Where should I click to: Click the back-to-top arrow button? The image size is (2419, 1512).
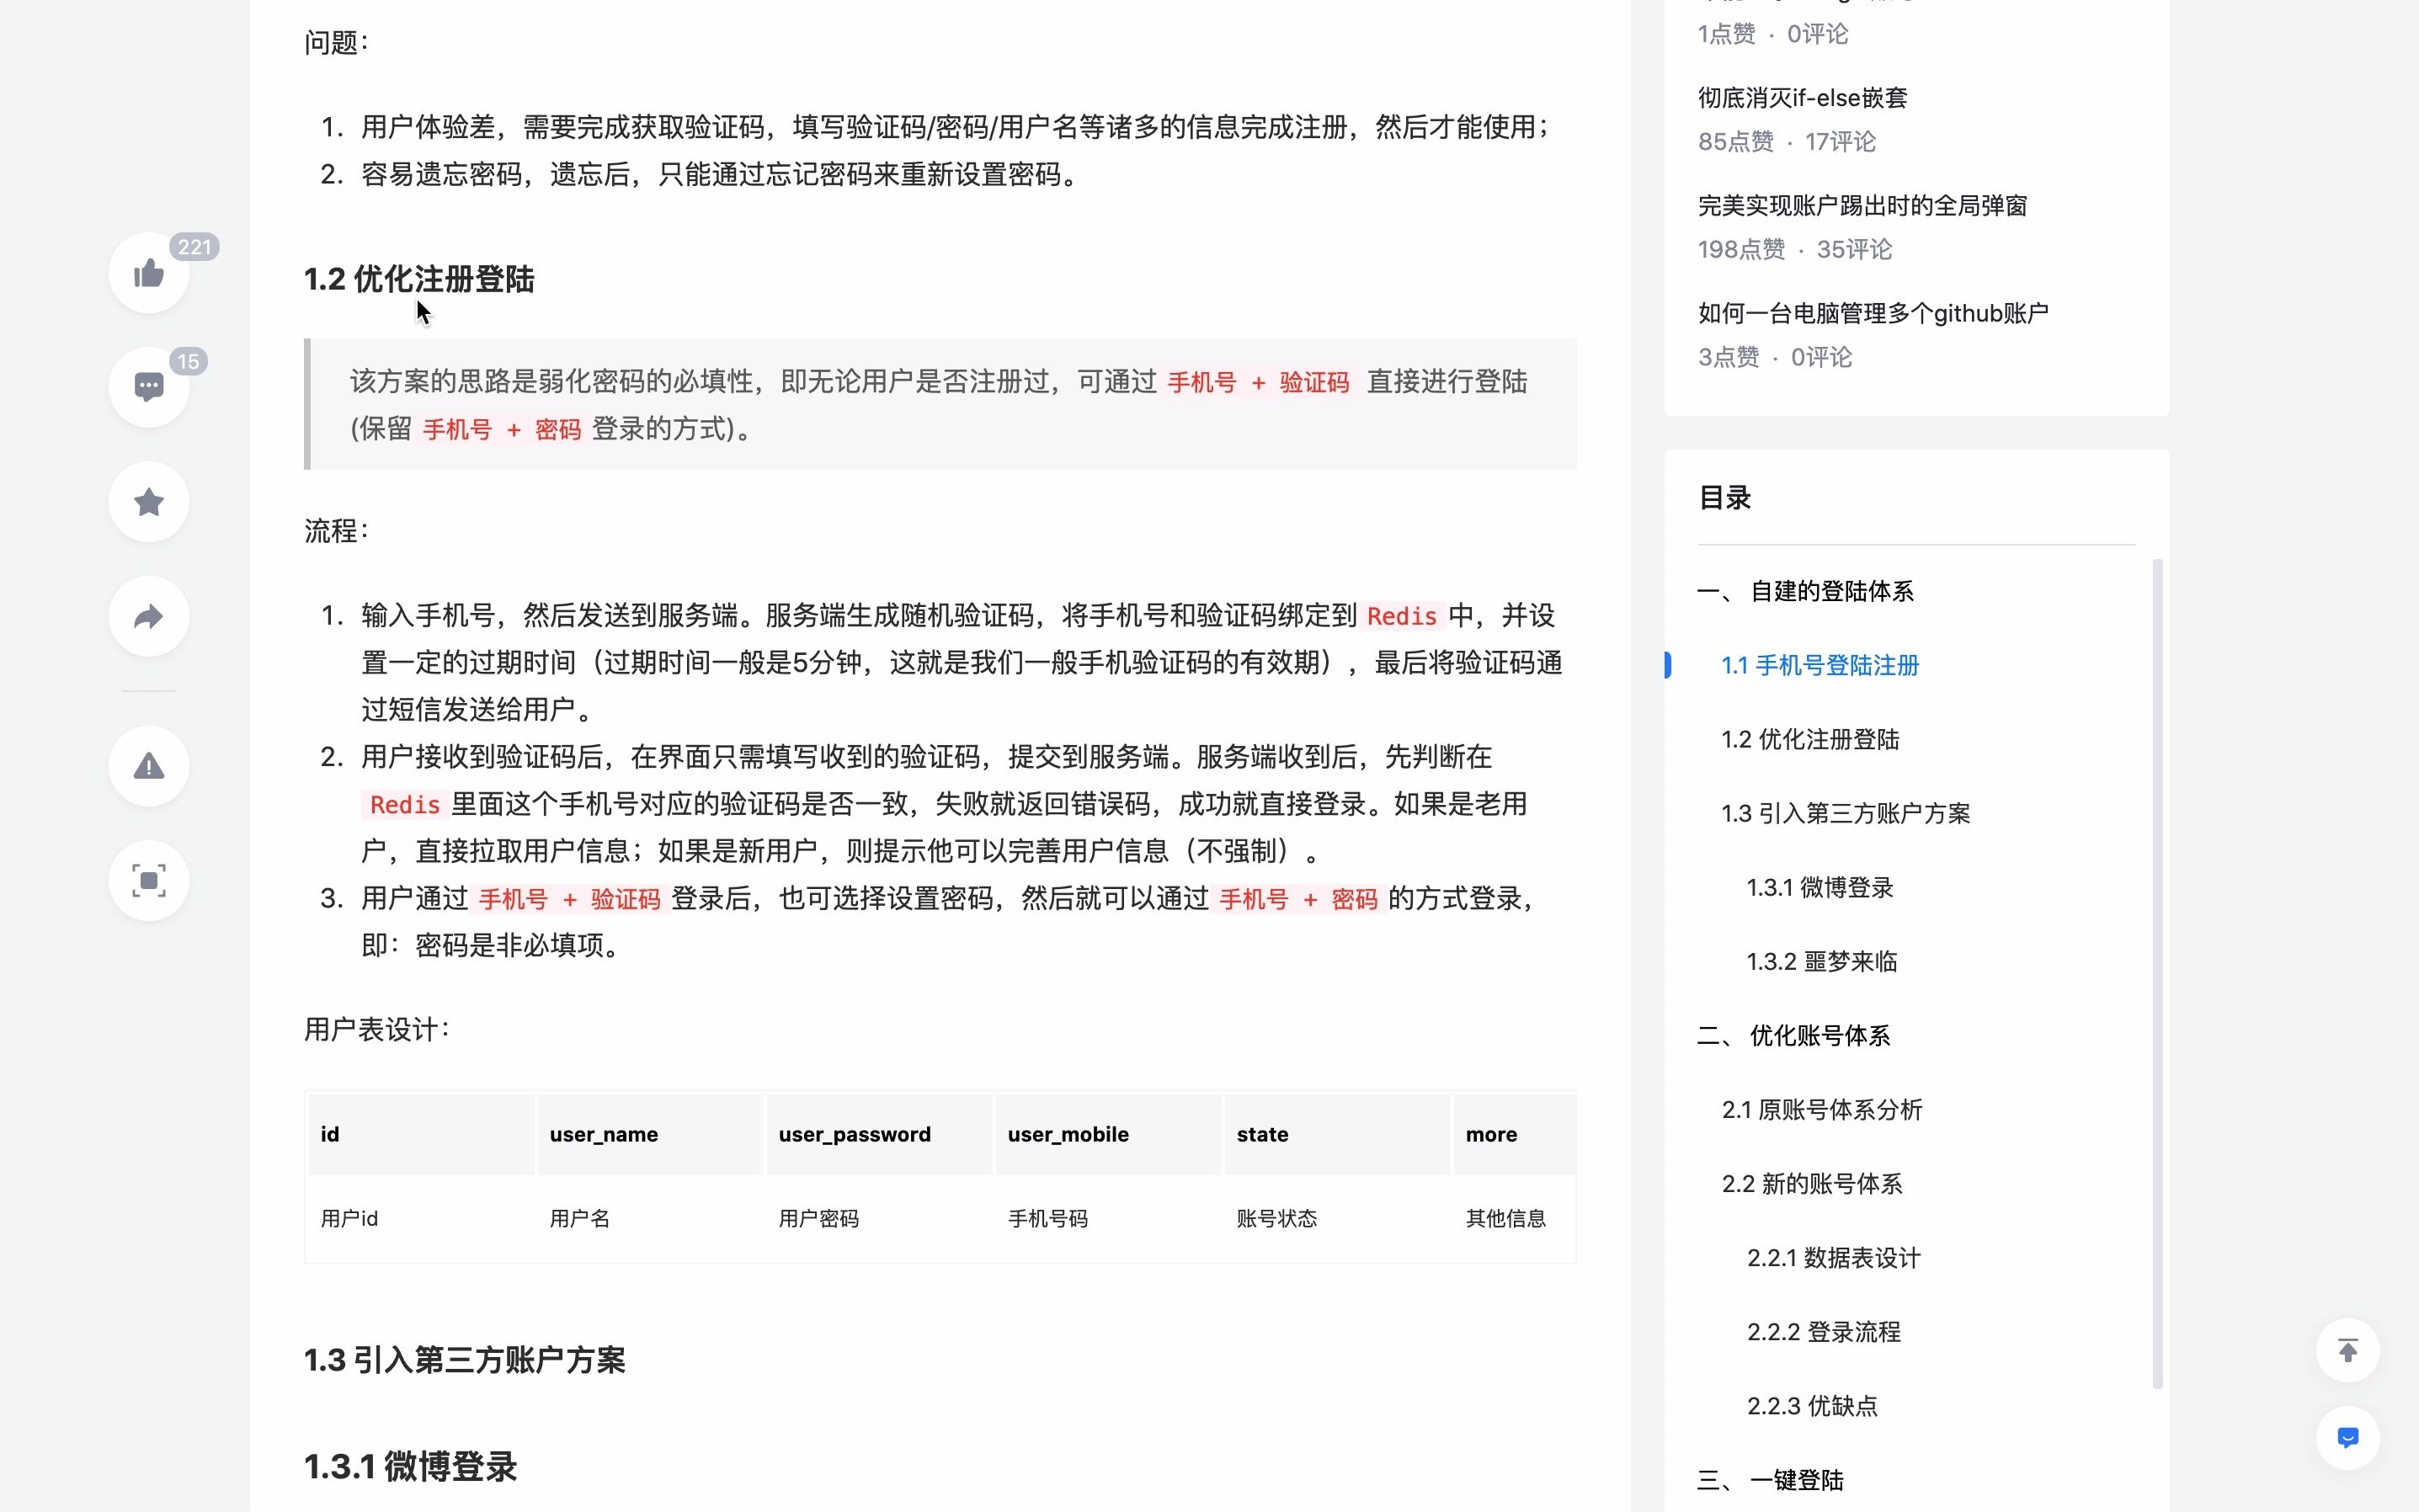coord(2347,1350)
